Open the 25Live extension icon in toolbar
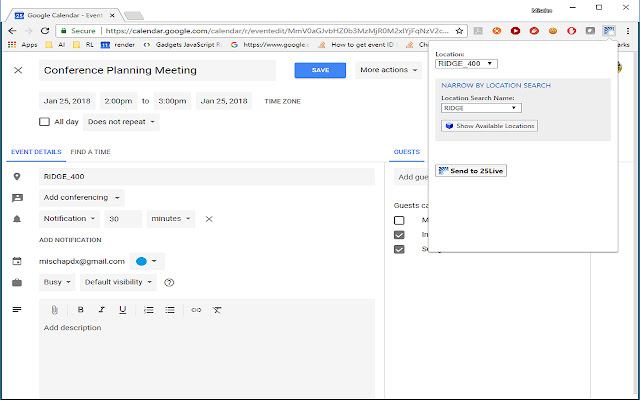Image resolution: width=640 pixels, height=400 pixels. (x=609, y=31)
